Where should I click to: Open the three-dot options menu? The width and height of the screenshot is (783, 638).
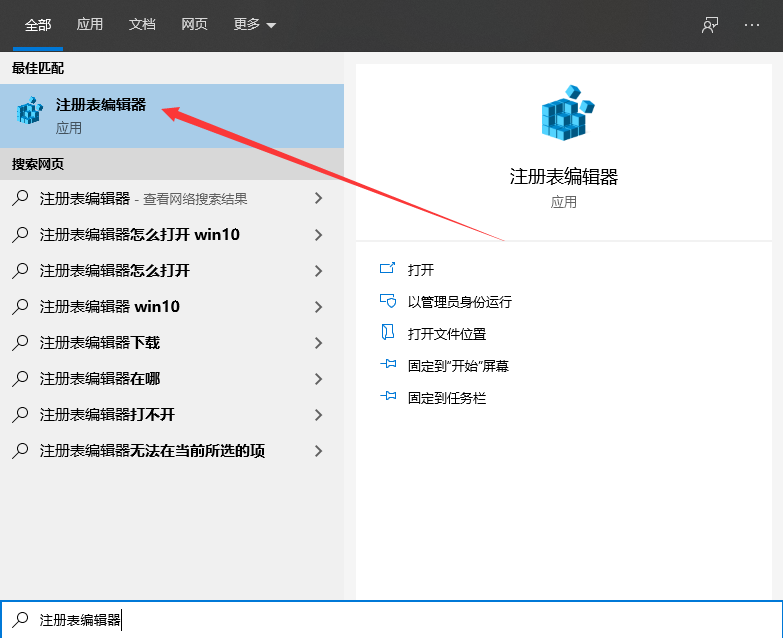pyautogui.click(x=752, y=25)
